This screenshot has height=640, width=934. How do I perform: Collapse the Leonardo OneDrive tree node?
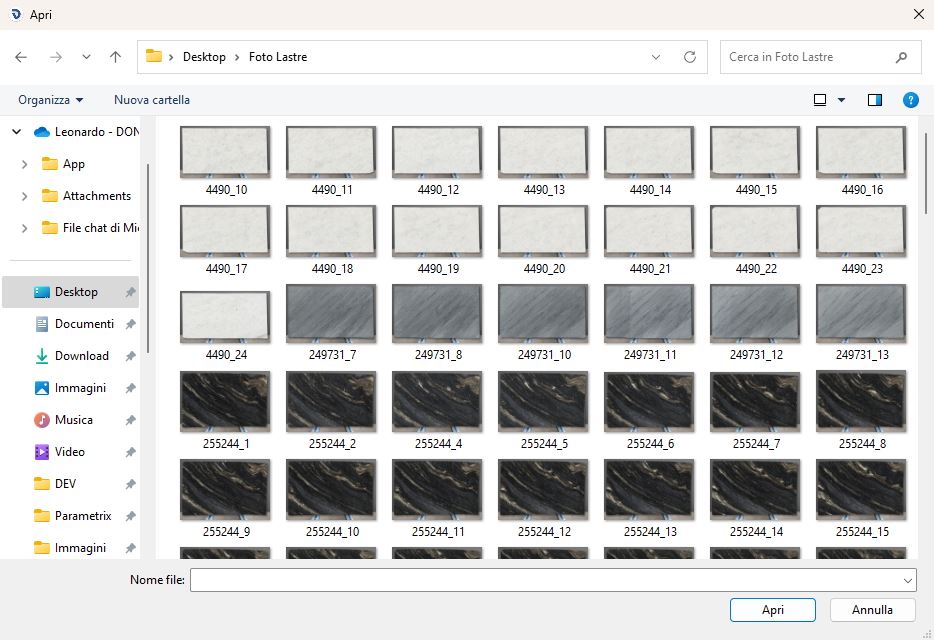(x=17, y=132)
